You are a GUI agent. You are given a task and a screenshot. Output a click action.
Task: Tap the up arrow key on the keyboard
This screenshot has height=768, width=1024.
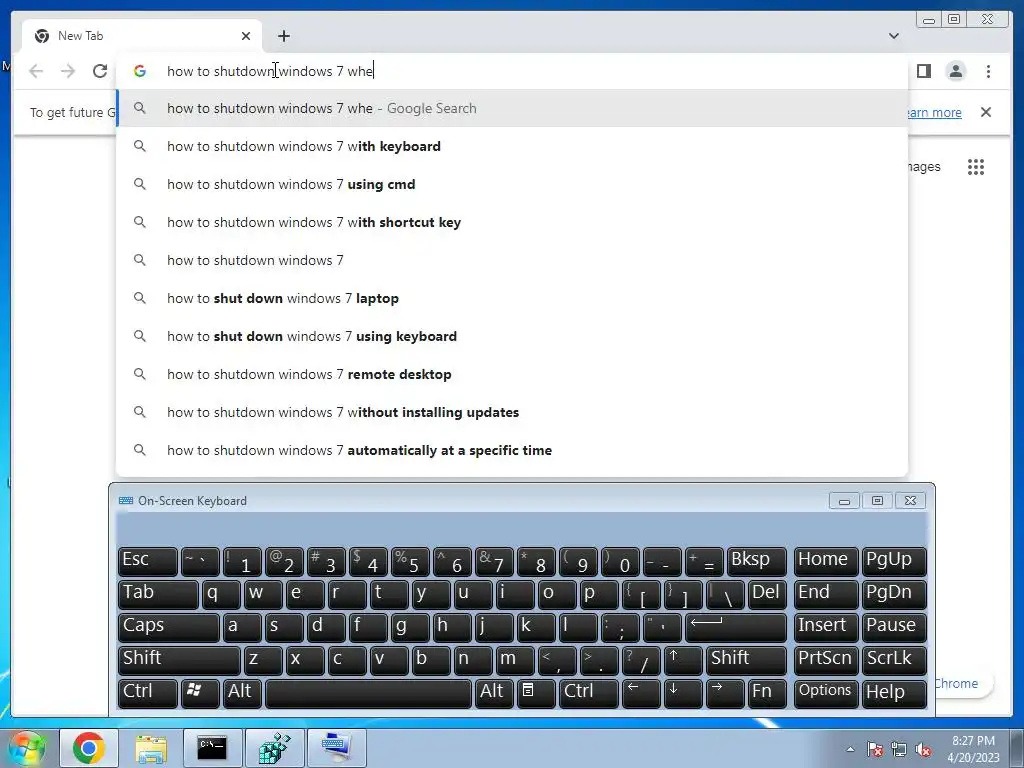[682, 660]
